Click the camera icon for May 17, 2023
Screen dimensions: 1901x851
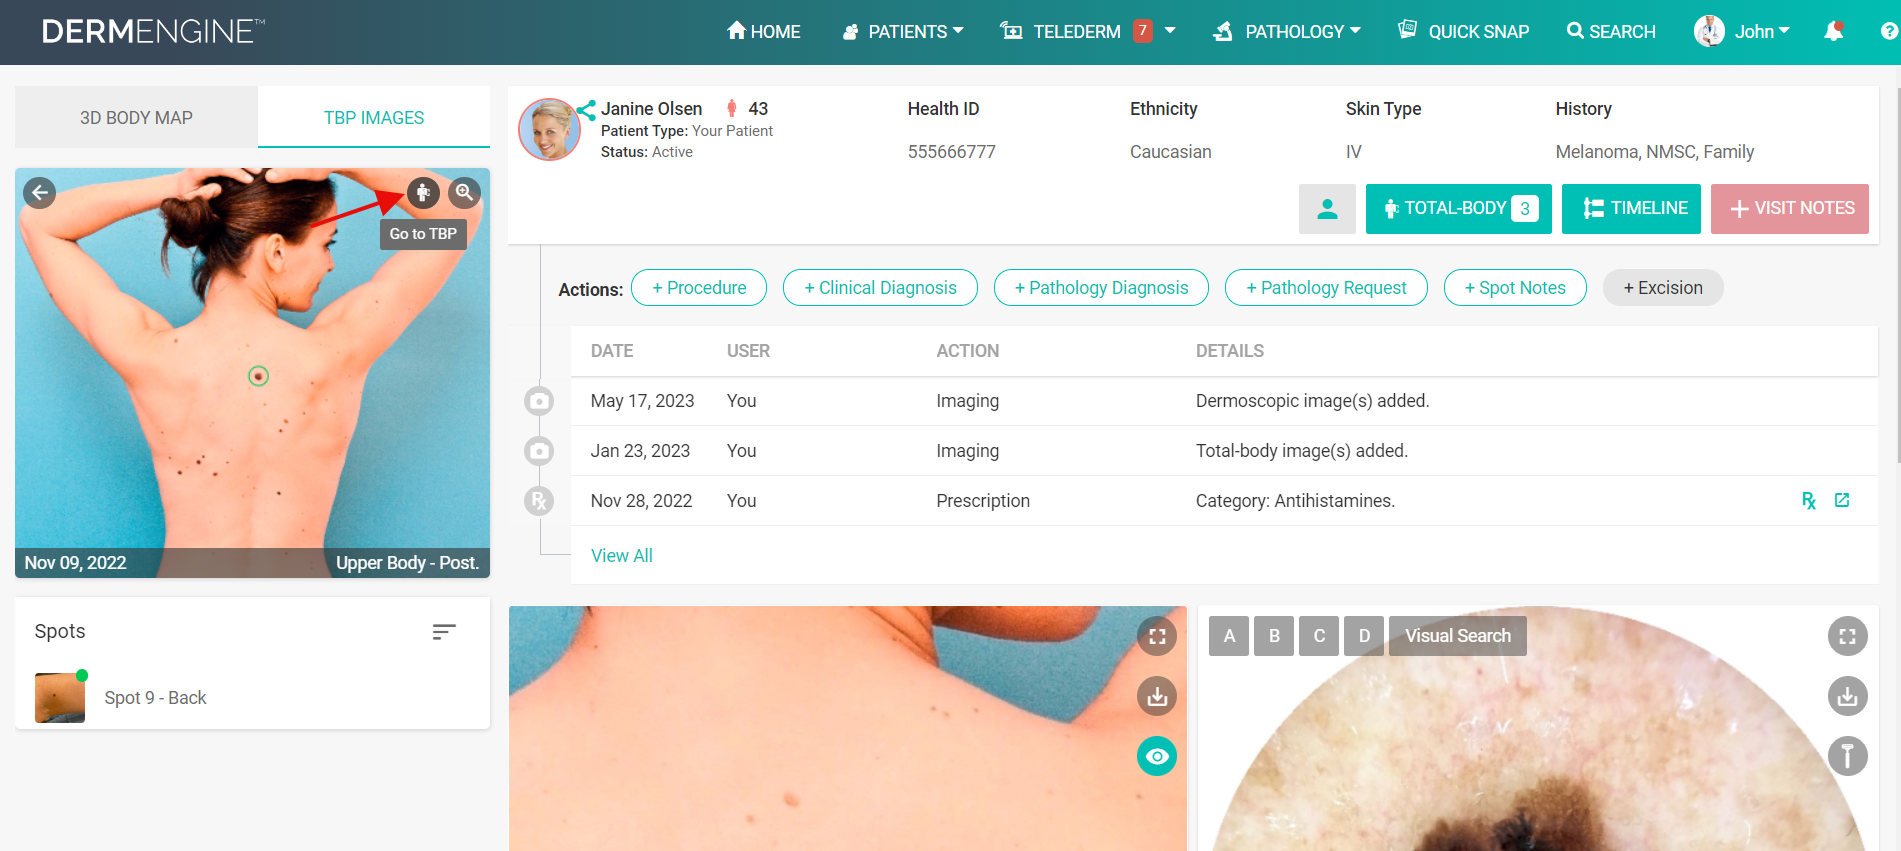[x=539, y=401]
